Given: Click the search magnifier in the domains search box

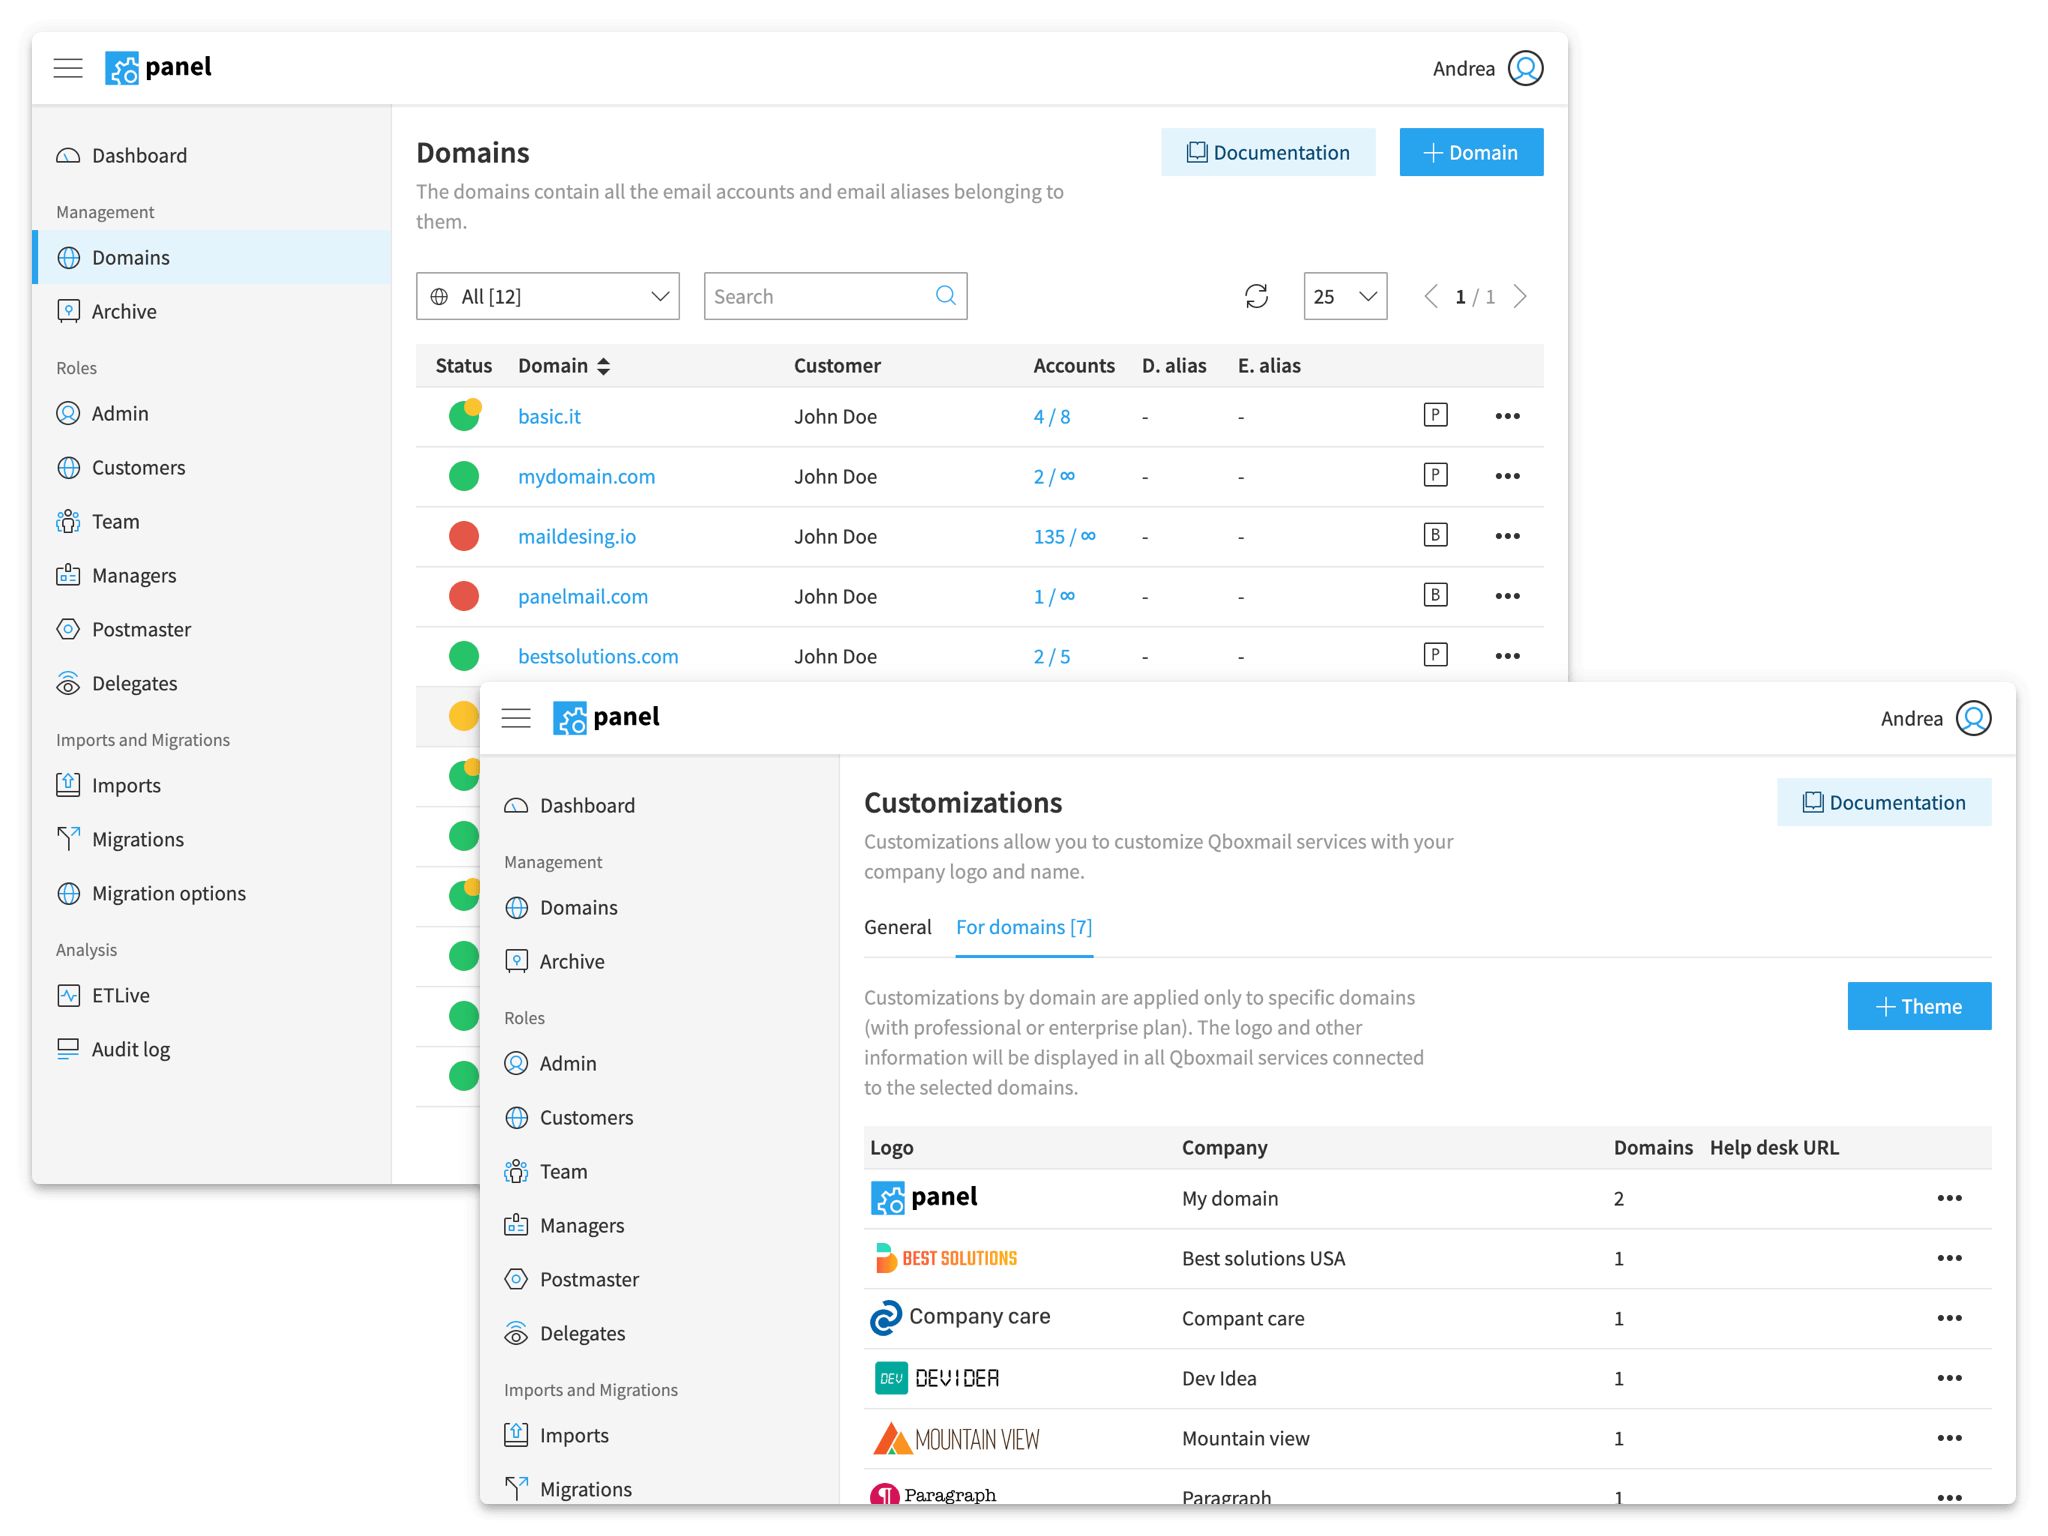Looking at the screenshot, I should [x=944, y=296].
